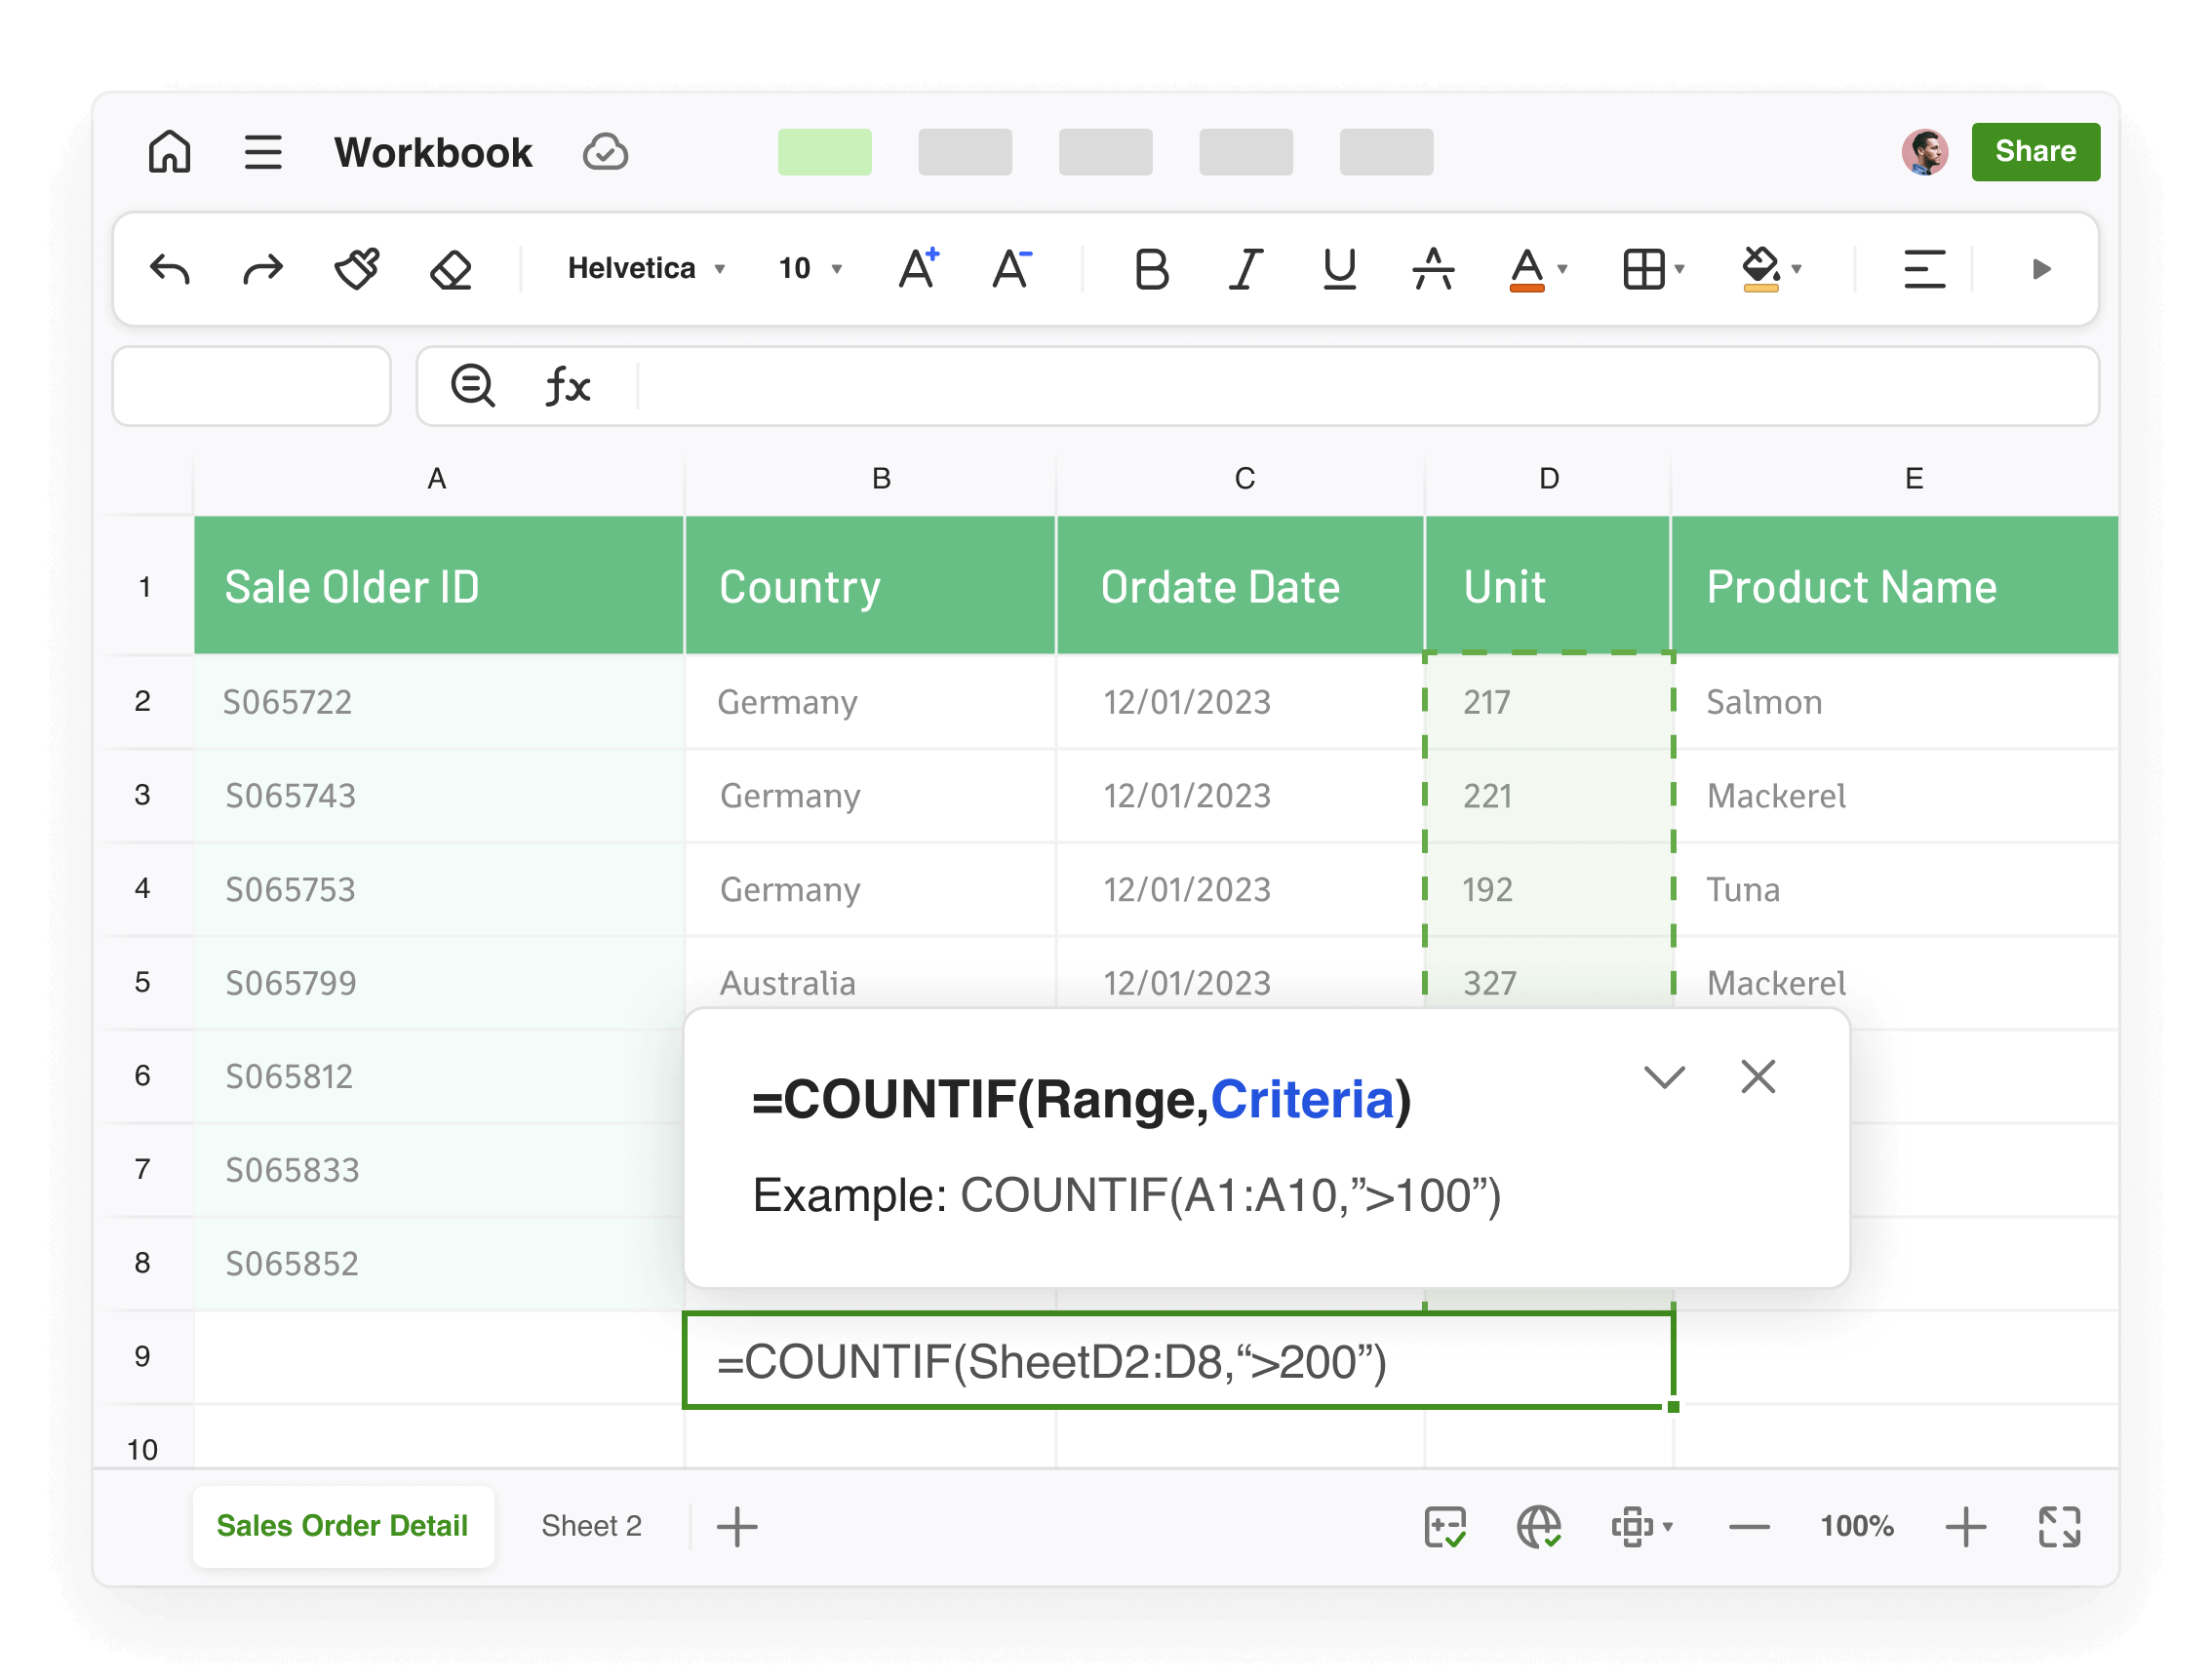Apply the red font color
2212x1679 pixels.
click(x=1527, y=269)
